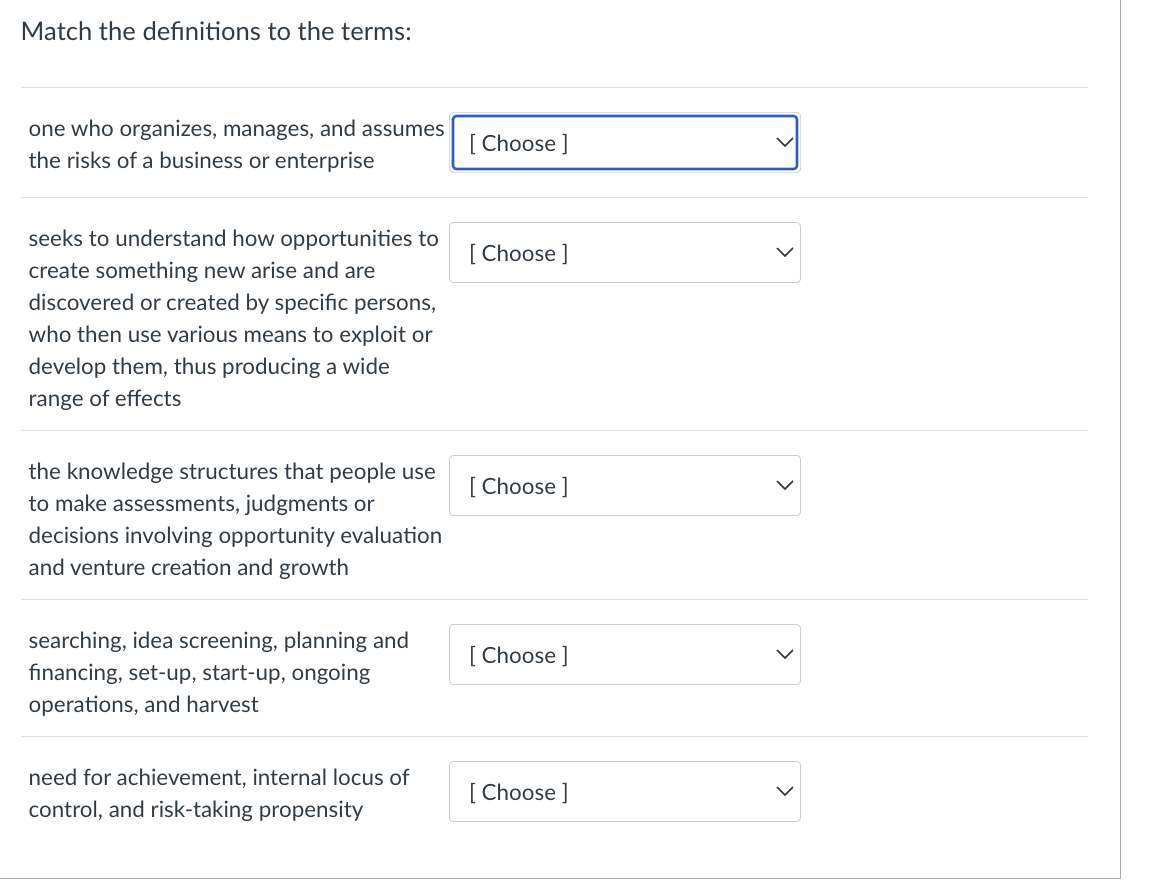
Task: Click the chevron arrow for the knowledge structures definition
Action: [786, 486]
